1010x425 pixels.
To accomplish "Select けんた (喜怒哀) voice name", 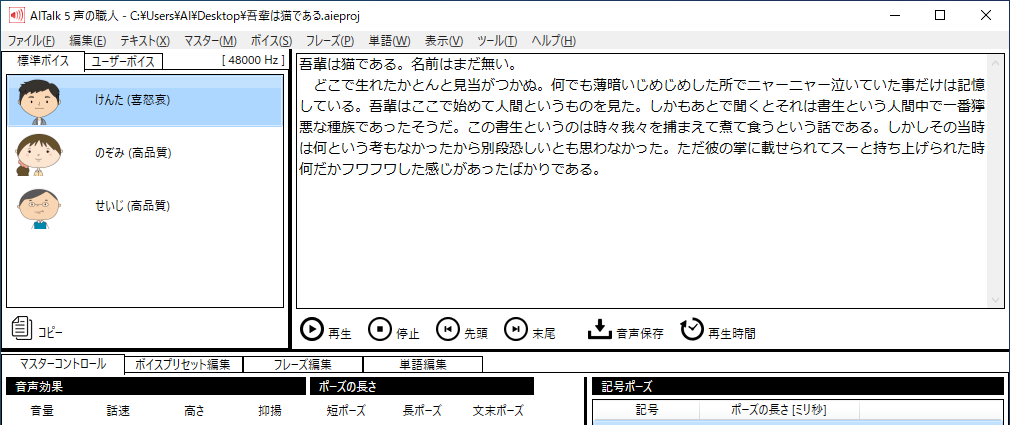I will click(132, 100).
